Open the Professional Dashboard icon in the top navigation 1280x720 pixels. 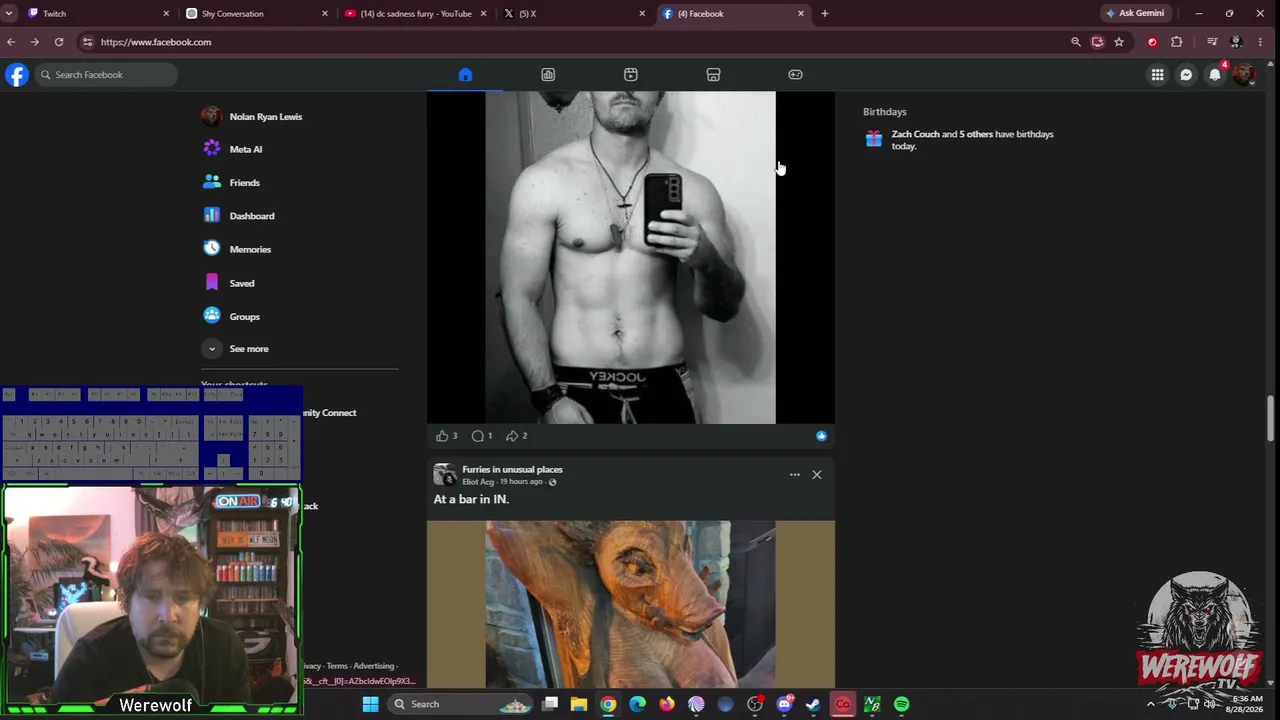click(x=548, y=75)
